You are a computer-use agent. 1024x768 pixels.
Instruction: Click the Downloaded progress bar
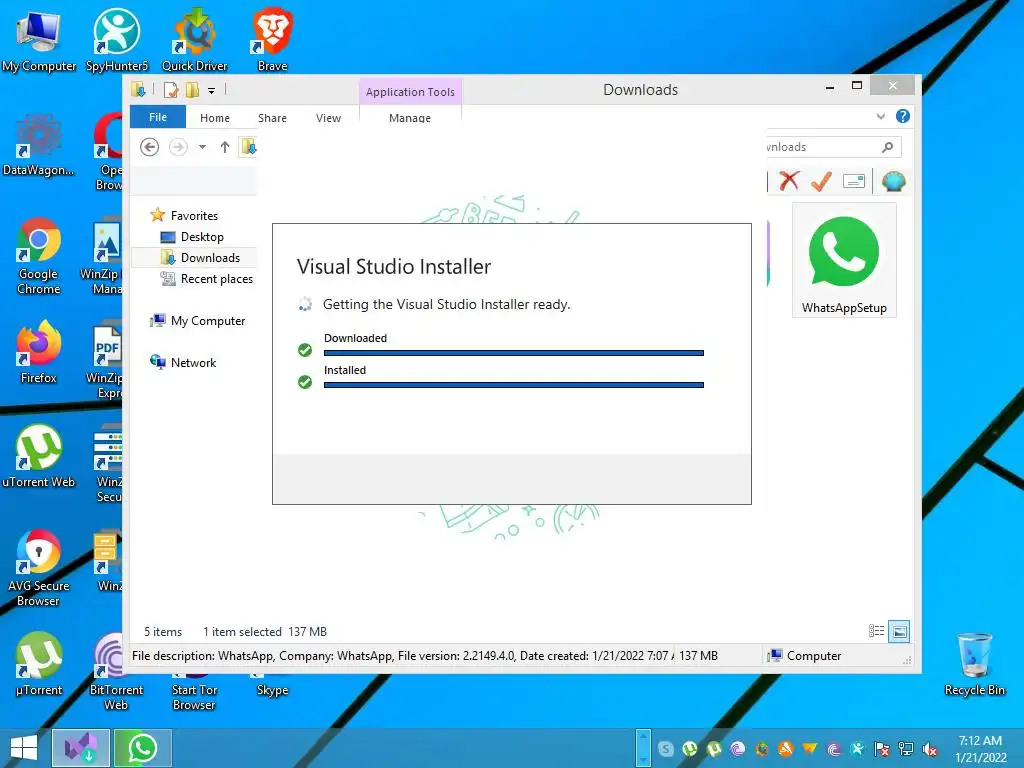click(x=513, y=353)
